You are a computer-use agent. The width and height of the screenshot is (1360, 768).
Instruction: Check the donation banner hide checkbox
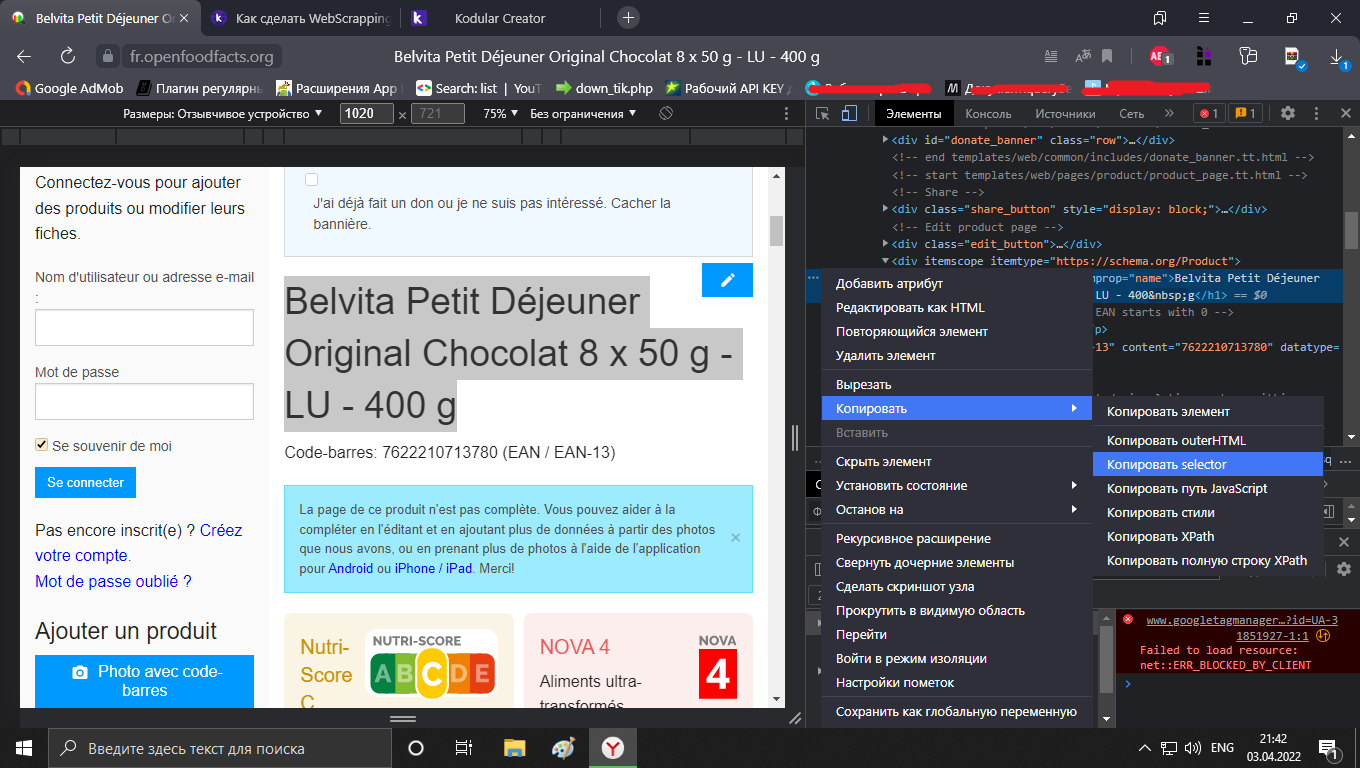click(312, 180)
